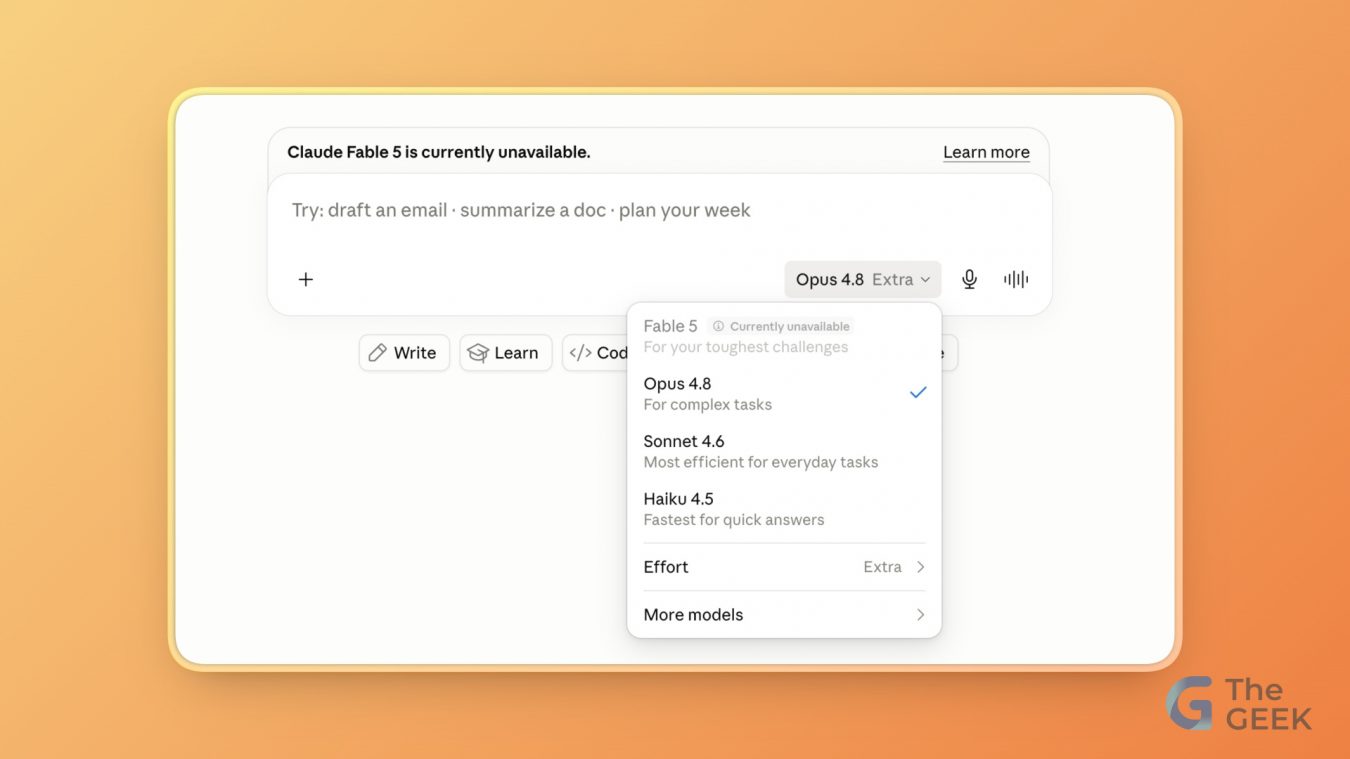
Task: Click the Write suggestion button
Action: click(x=404, y=353)
